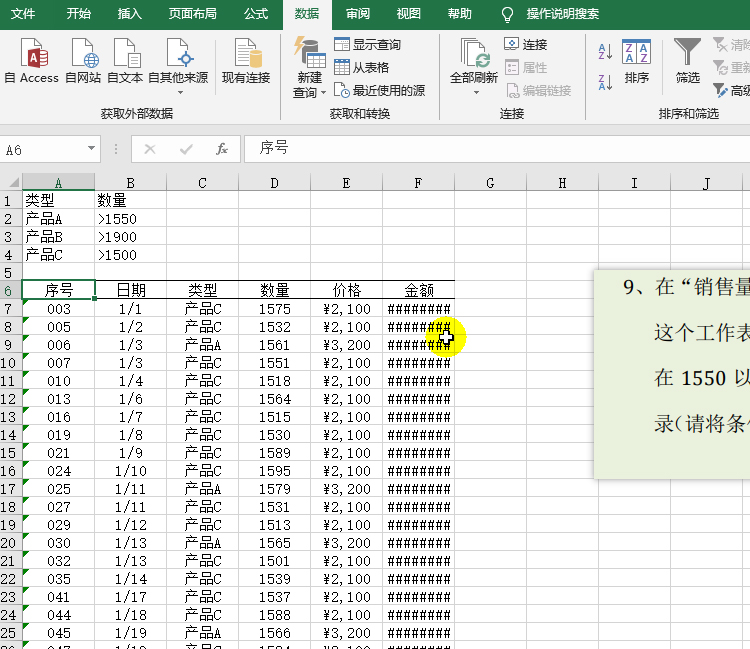Click the insert function fx button
The height and width of the screenshot is (649, 750).
click(x=221, y=149)
